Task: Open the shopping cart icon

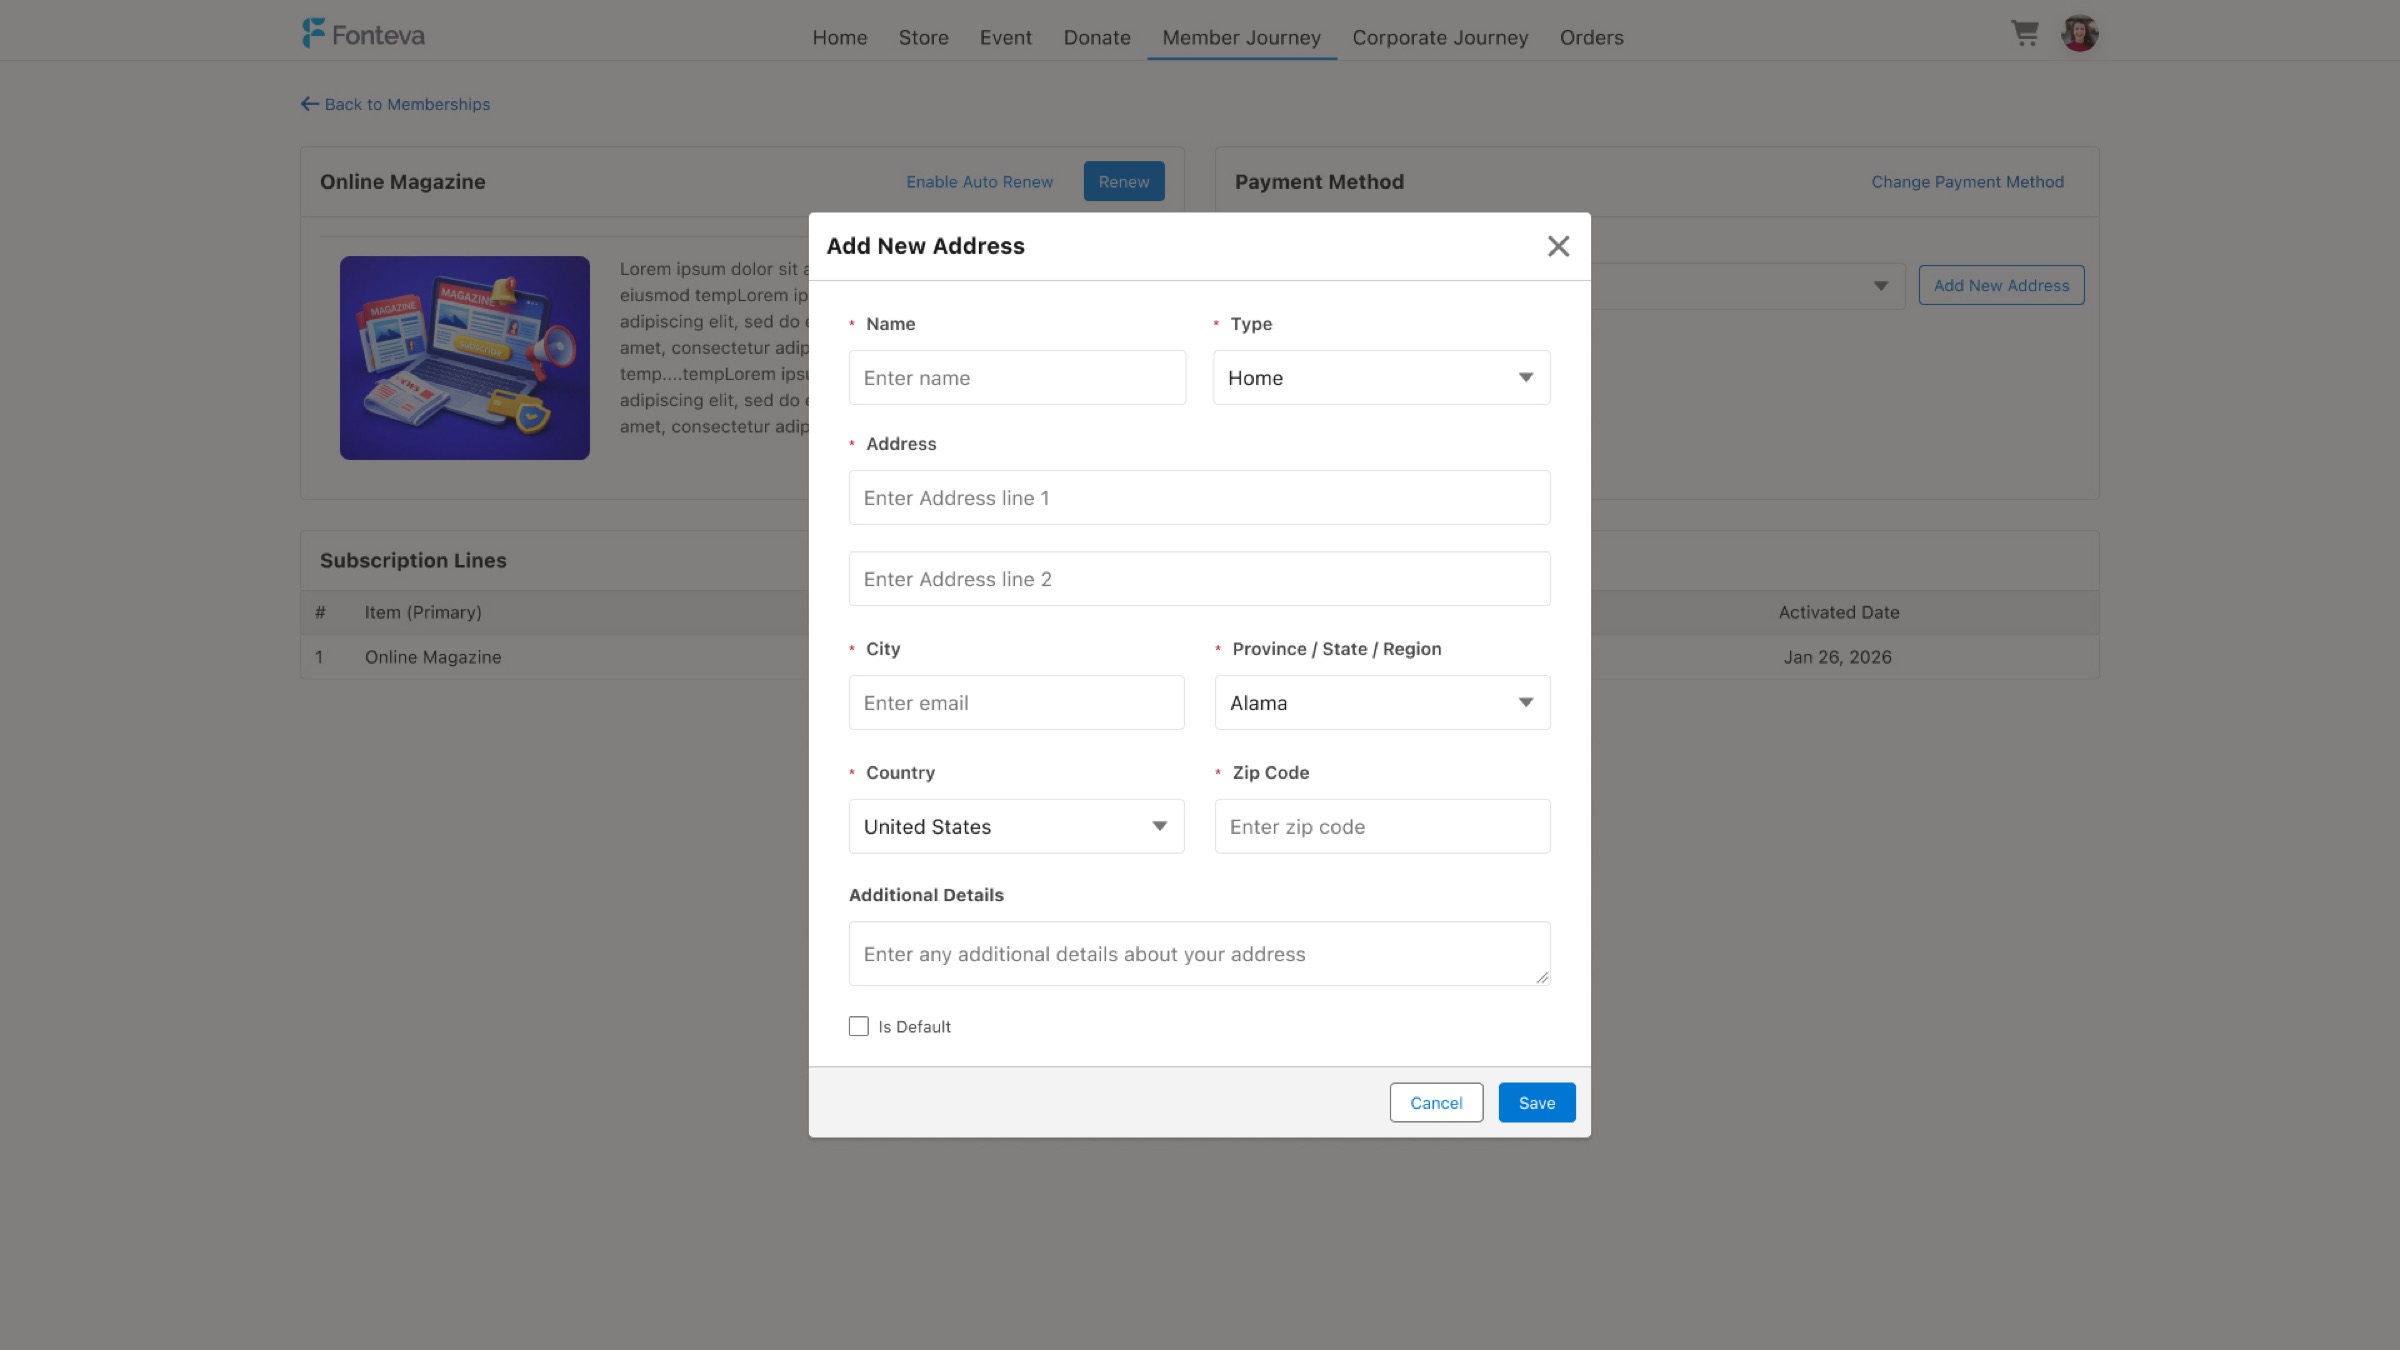Action: click(2025, 34)
